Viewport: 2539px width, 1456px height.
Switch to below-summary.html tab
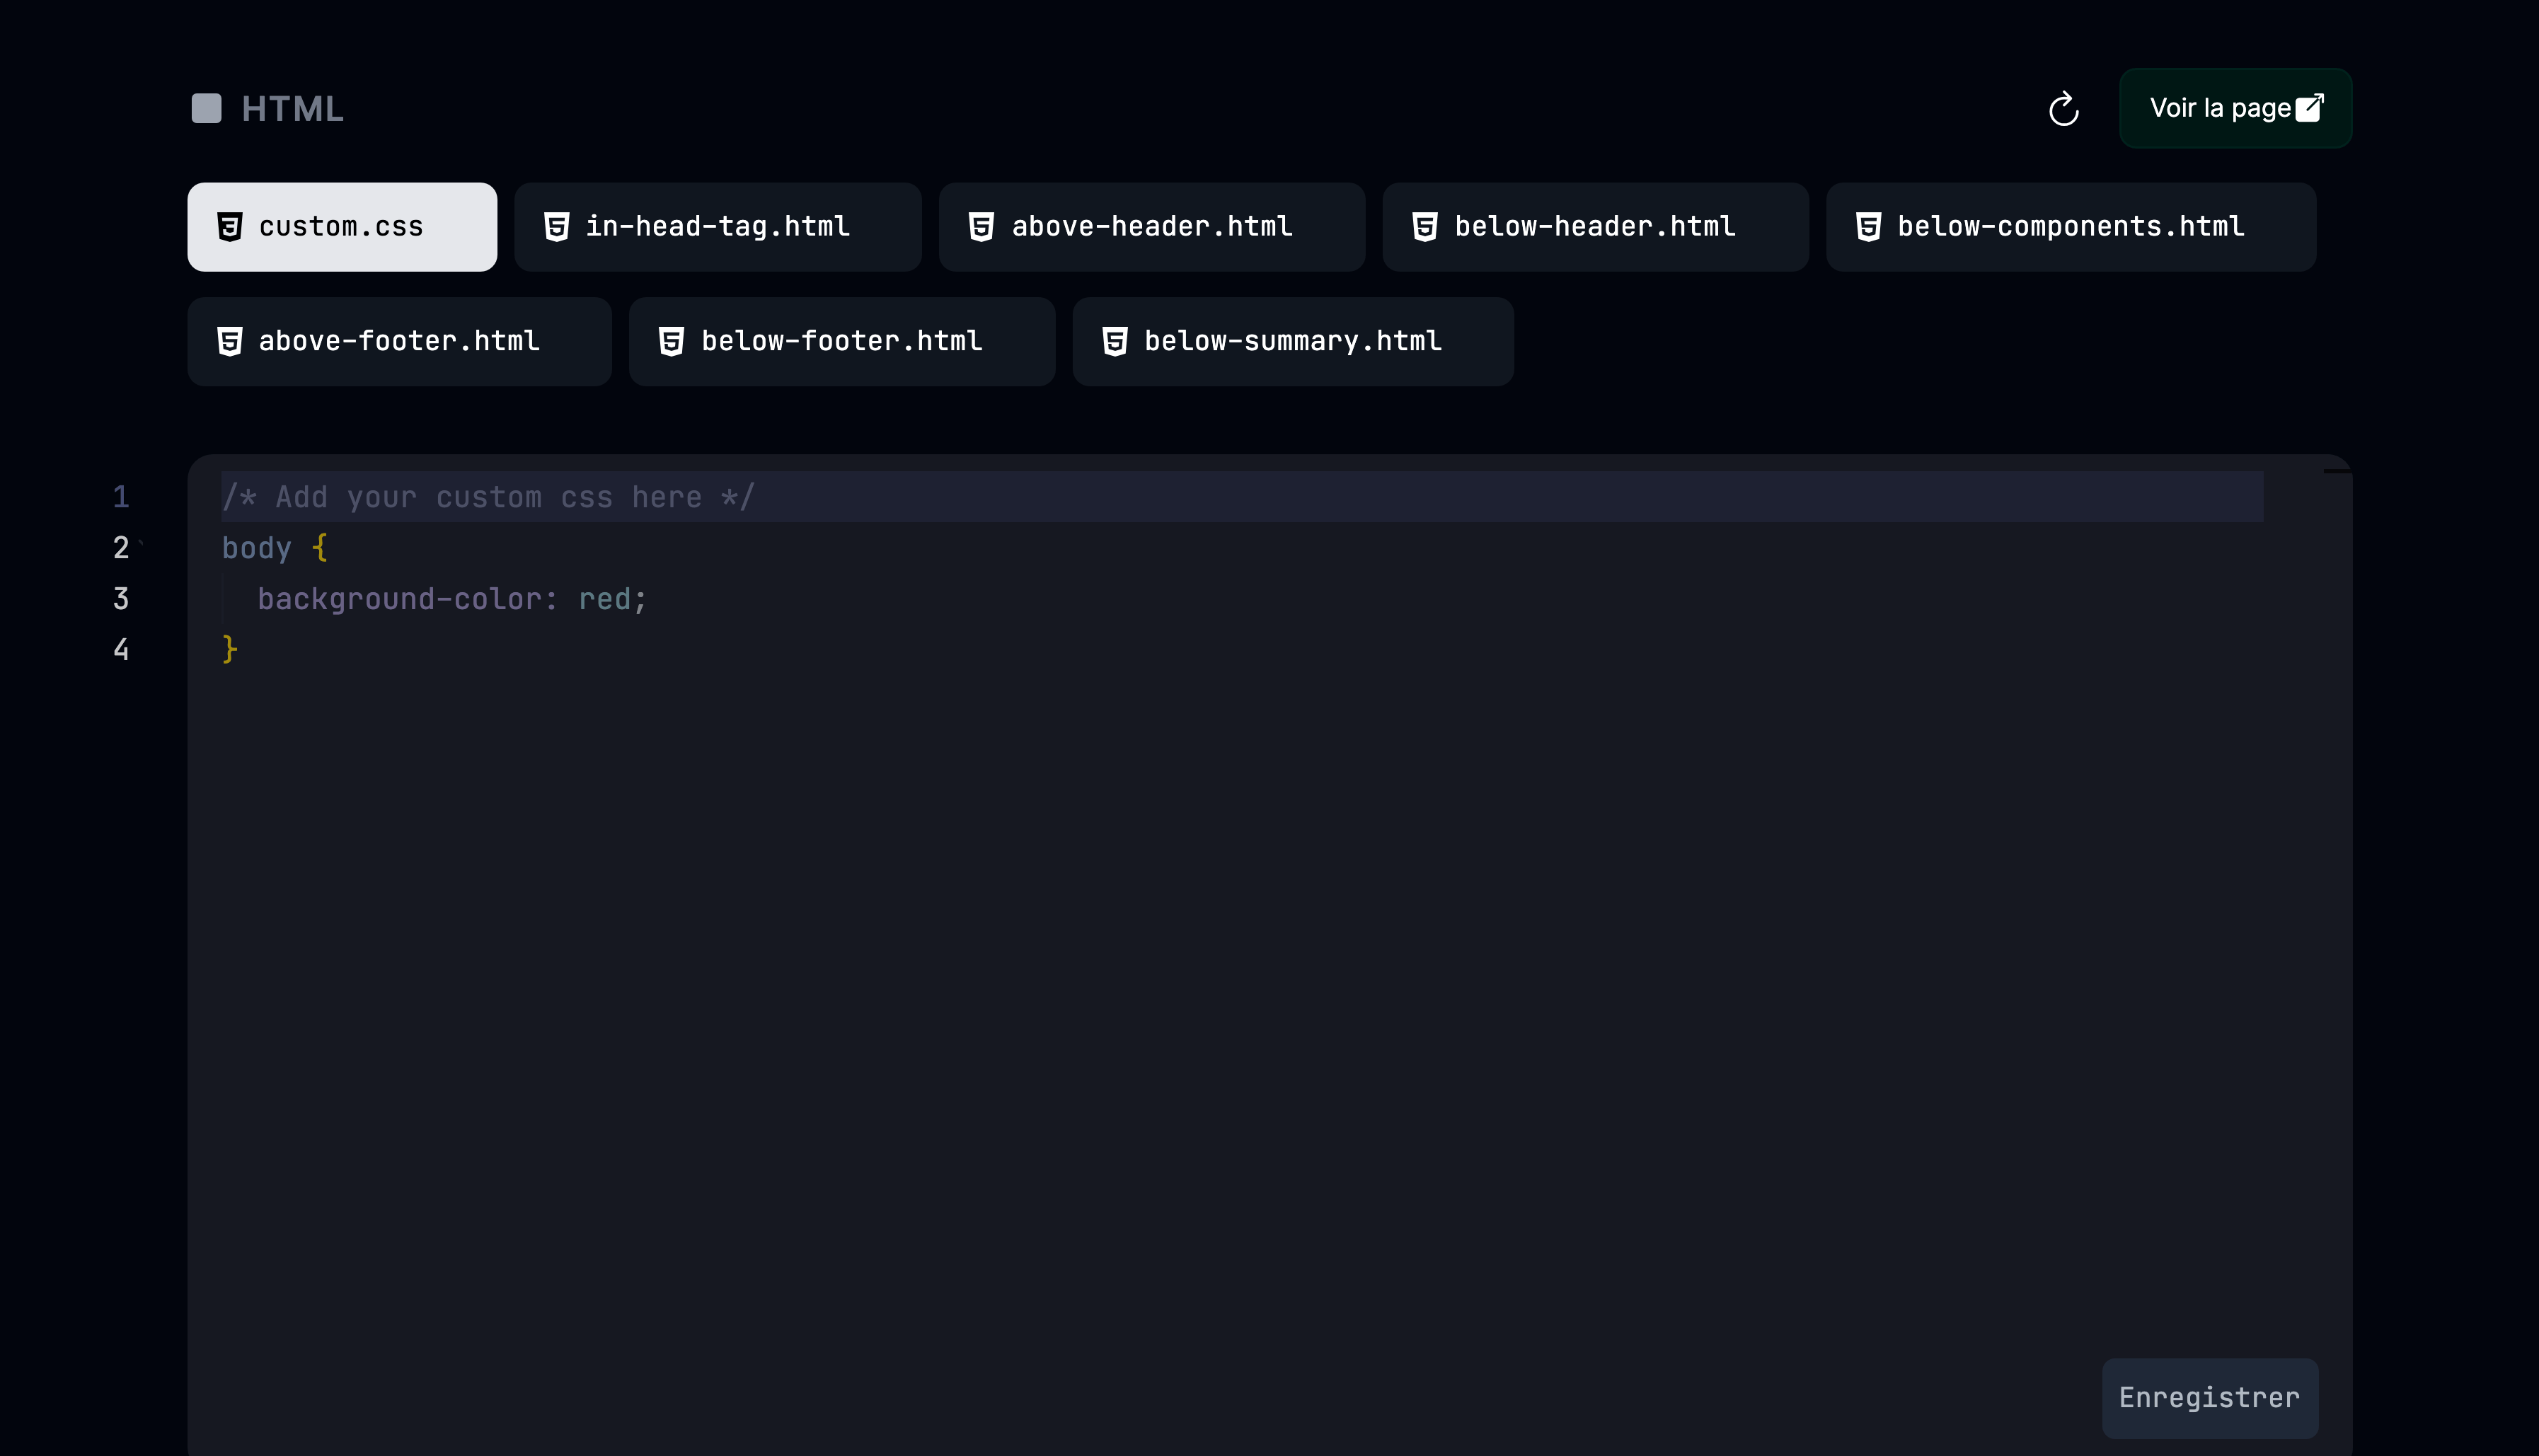[x=1292, y=341]
